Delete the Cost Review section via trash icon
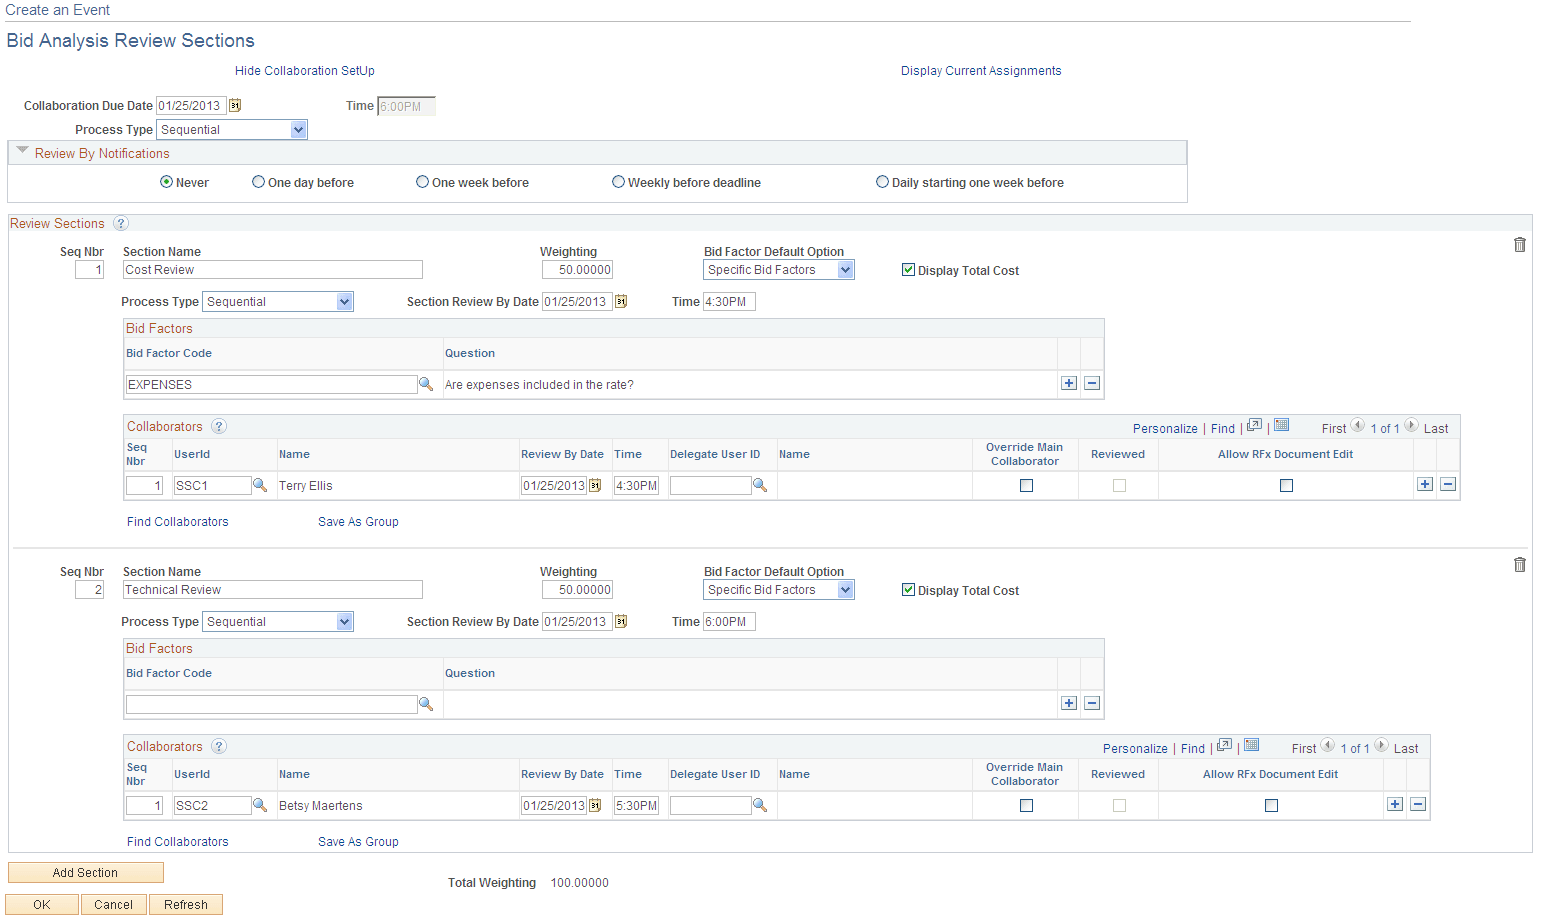1543x921 pixels. tap(1520, 244)
